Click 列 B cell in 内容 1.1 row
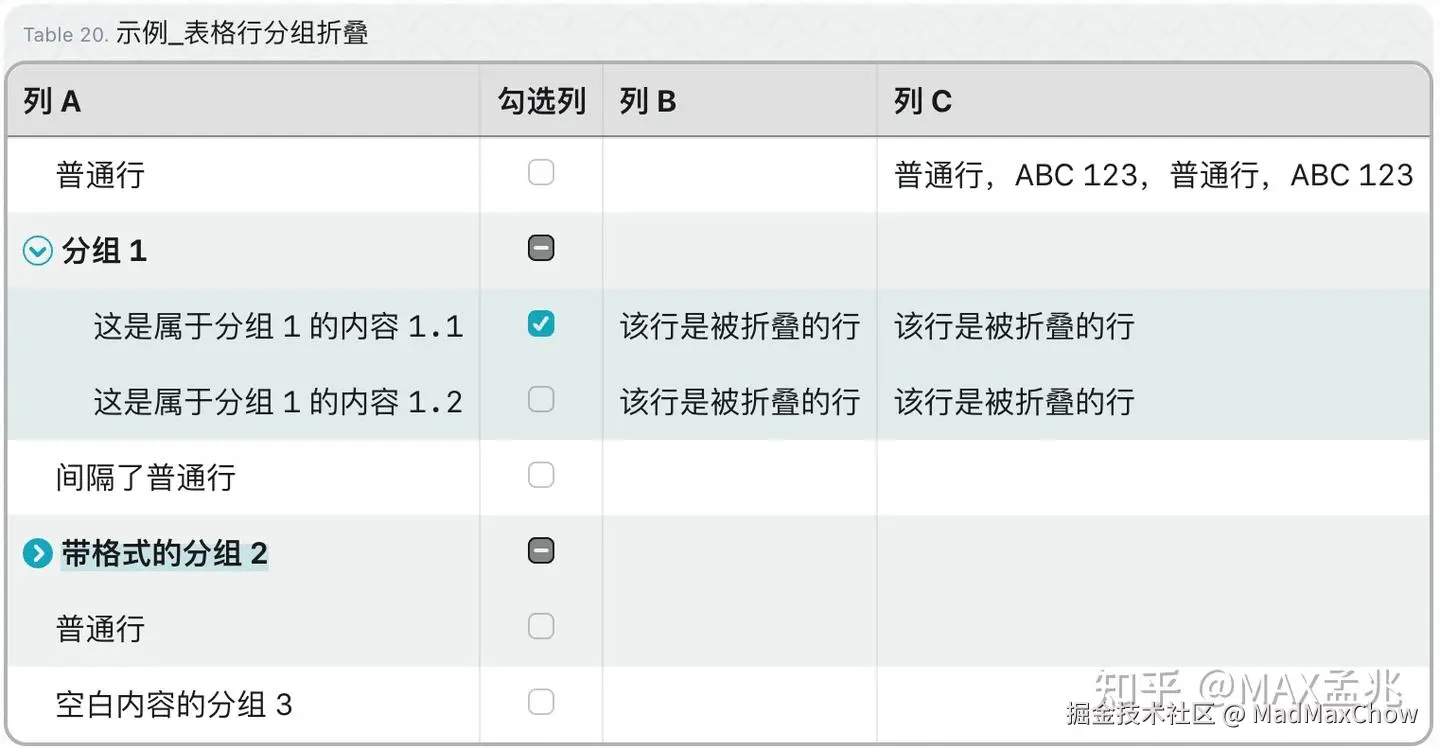Image resolution: width=1440 pixels, height=749 pixels. (x=739, y=327)
